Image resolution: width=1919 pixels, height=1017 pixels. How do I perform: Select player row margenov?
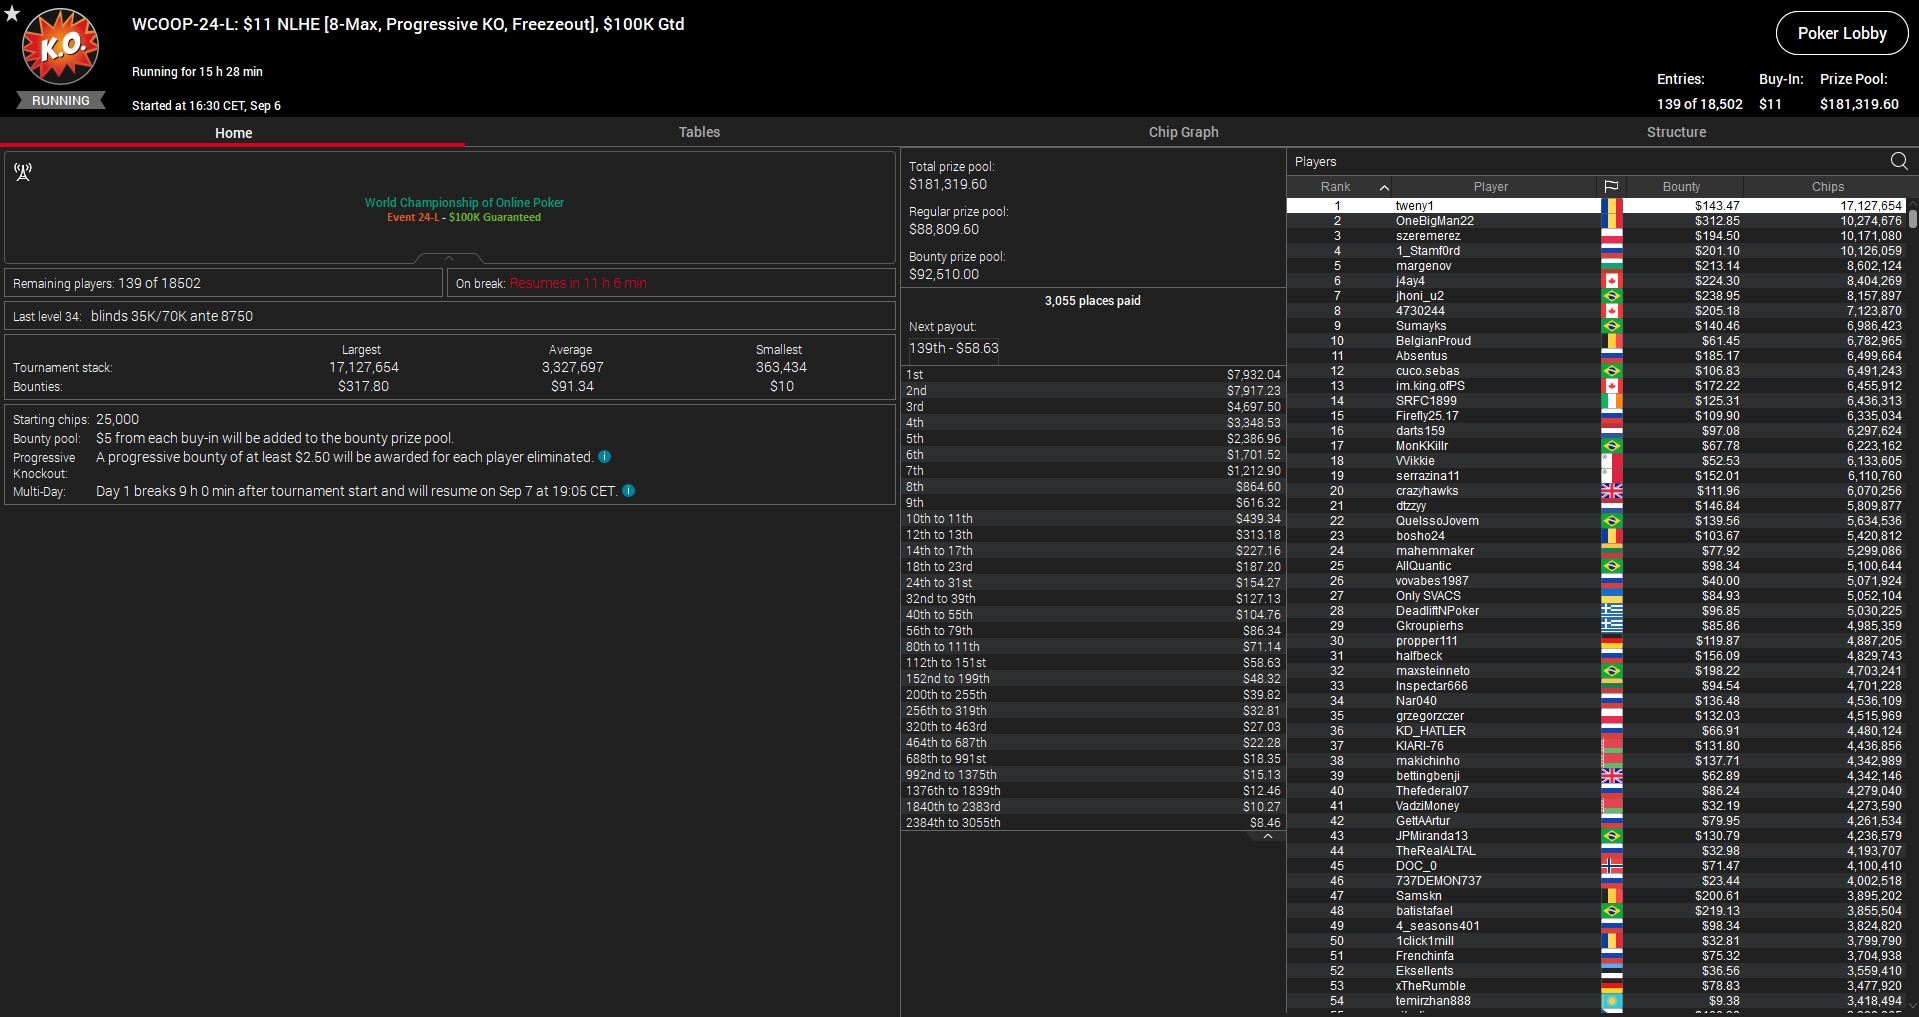pyautogui.click(x=1596, y=266)
